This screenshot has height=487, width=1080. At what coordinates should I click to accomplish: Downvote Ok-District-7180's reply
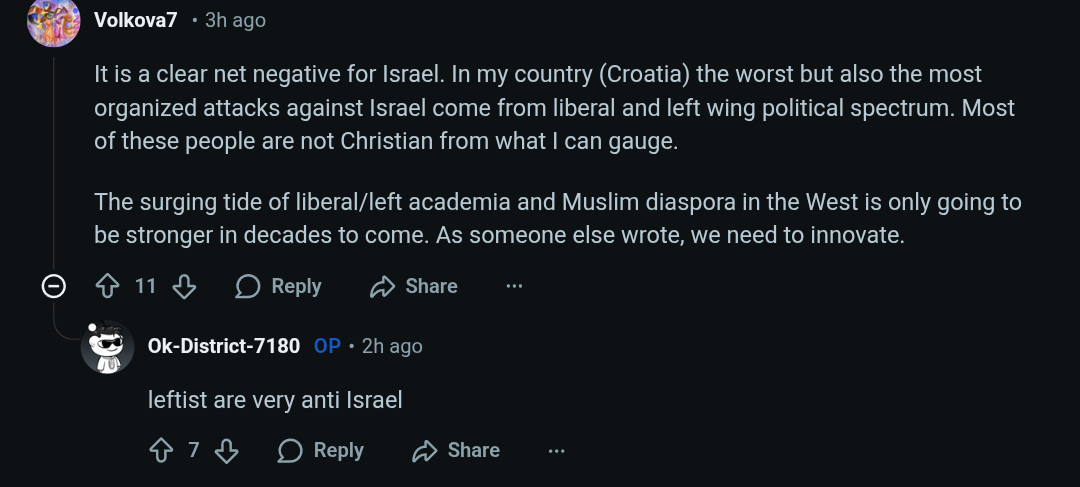pos(227,451)
